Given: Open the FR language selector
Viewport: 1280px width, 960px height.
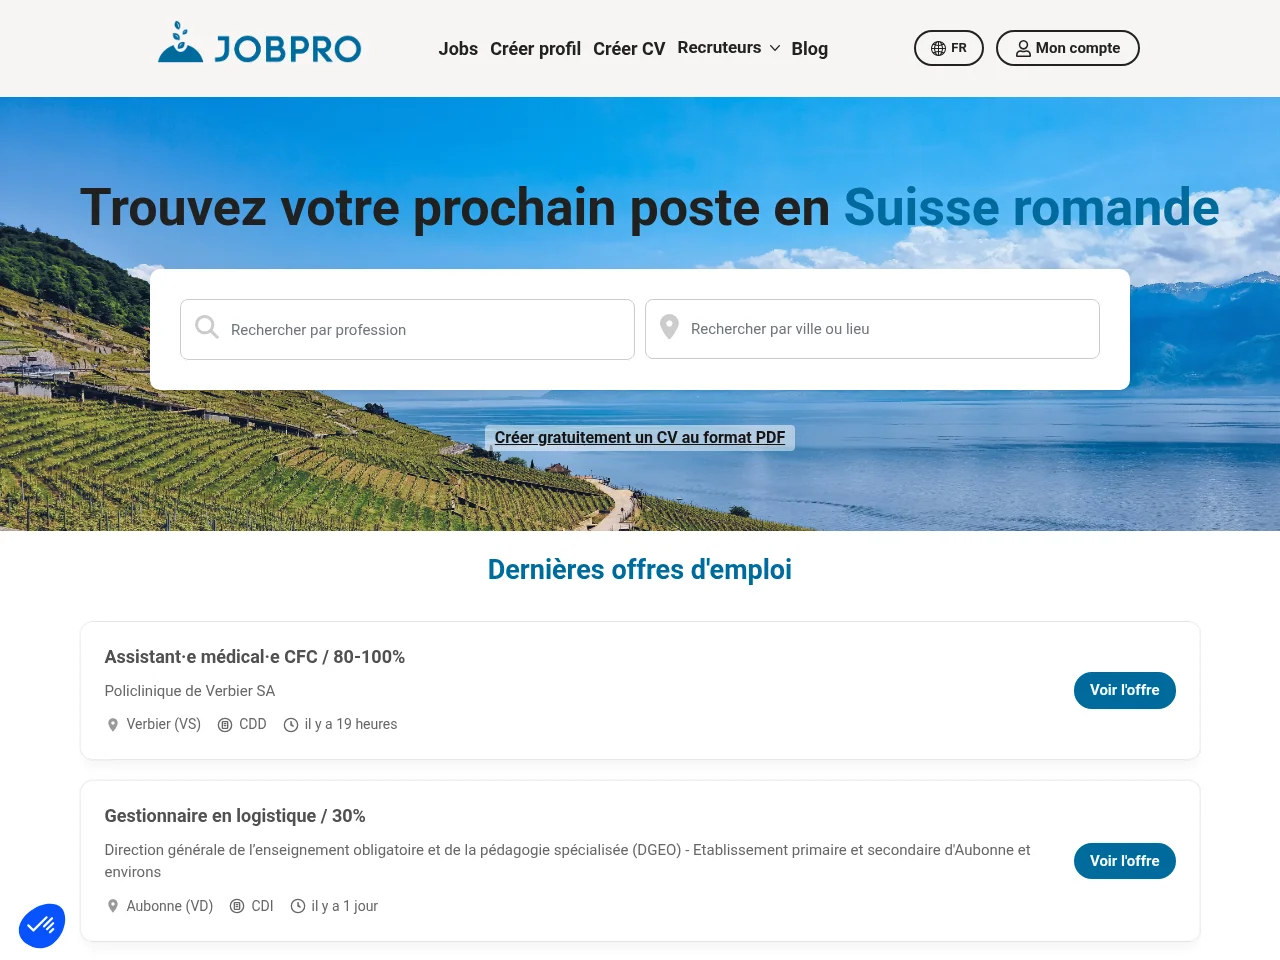Looking at the screenshot, I should (x=949, y=48).
